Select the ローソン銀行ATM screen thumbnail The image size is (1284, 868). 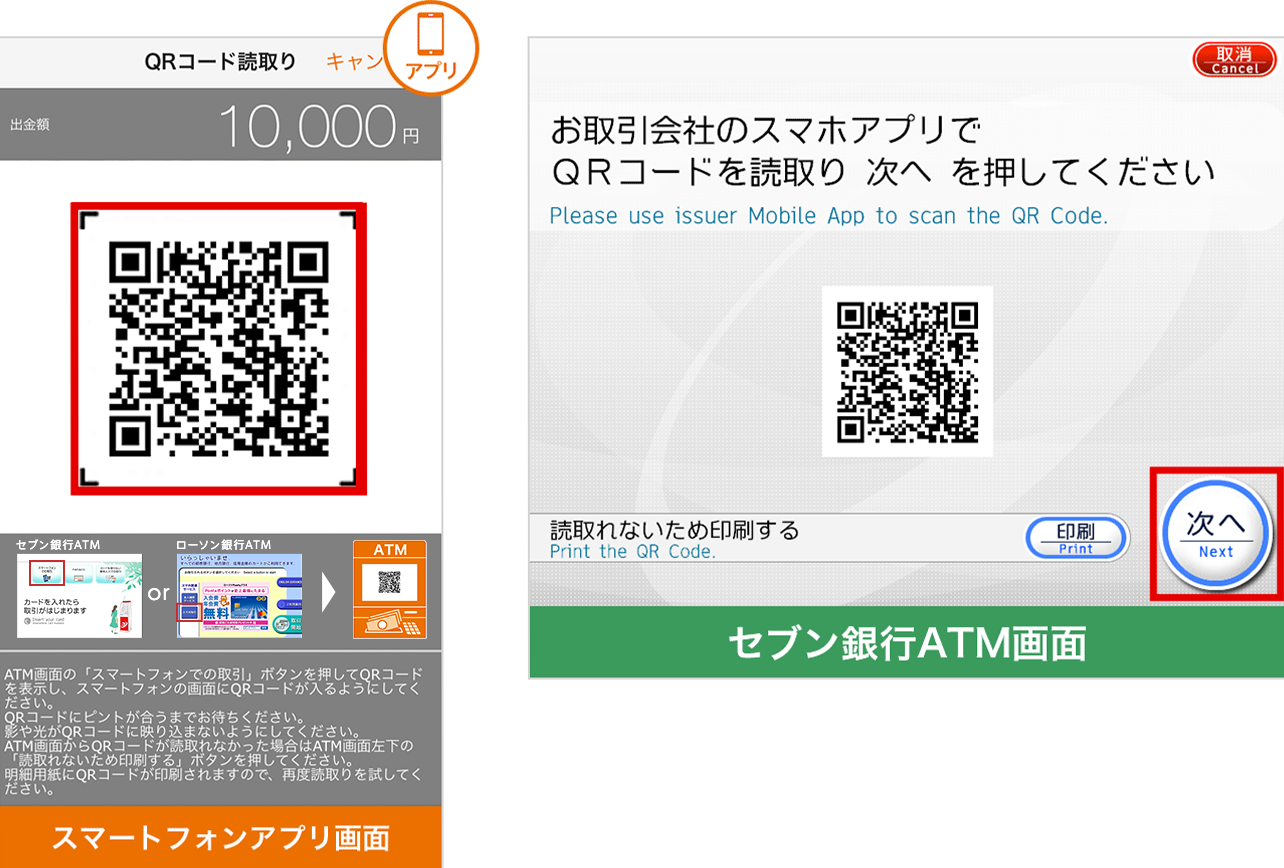point(239,596)
